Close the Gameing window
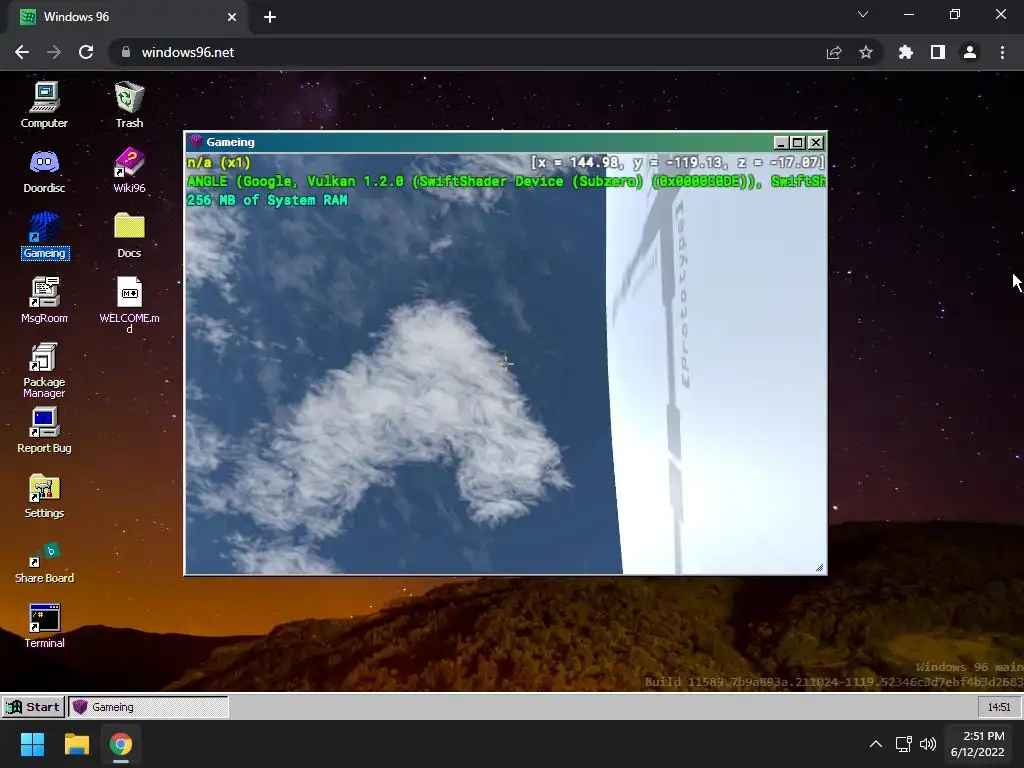 pyautogui.click(x=816, y=142)
